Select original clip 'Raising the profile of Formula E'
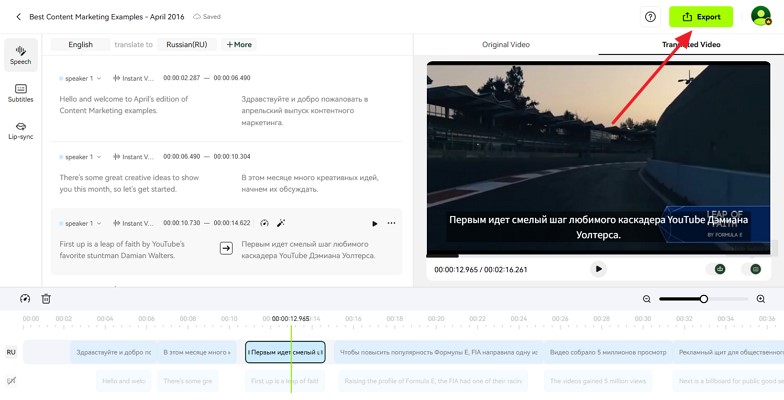Screen dimensions: 784x400 tap(433, 381)
